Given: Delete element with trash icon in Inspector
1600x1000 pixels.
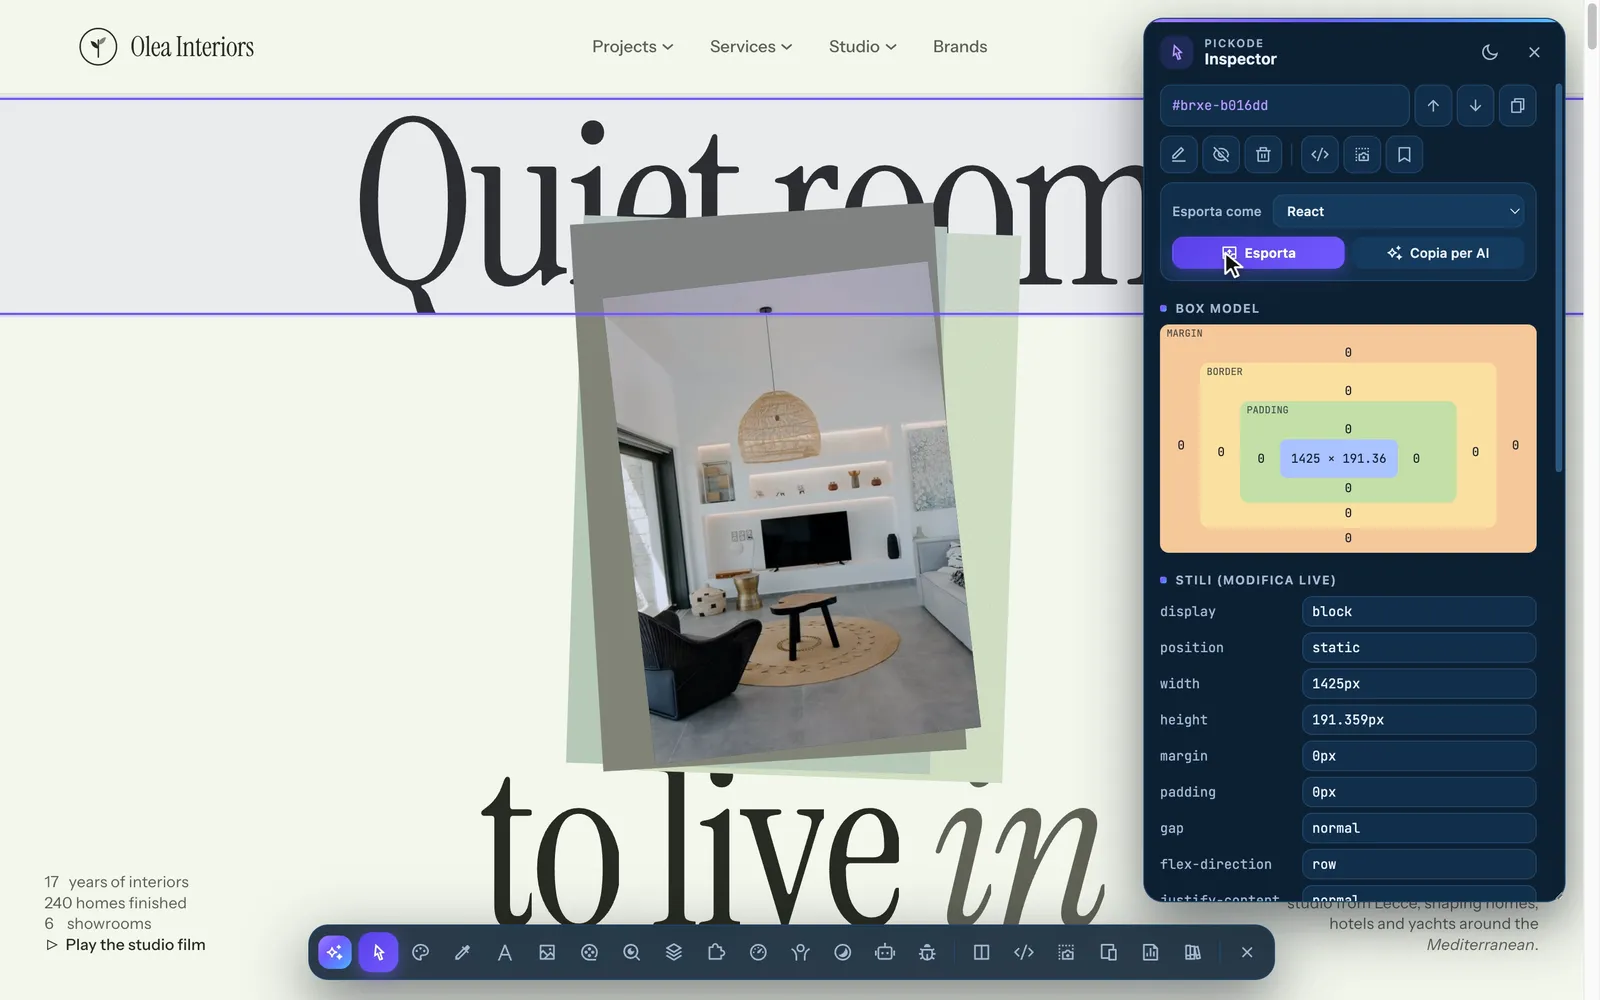Looking at the screenshot, I should [1263, 155].
